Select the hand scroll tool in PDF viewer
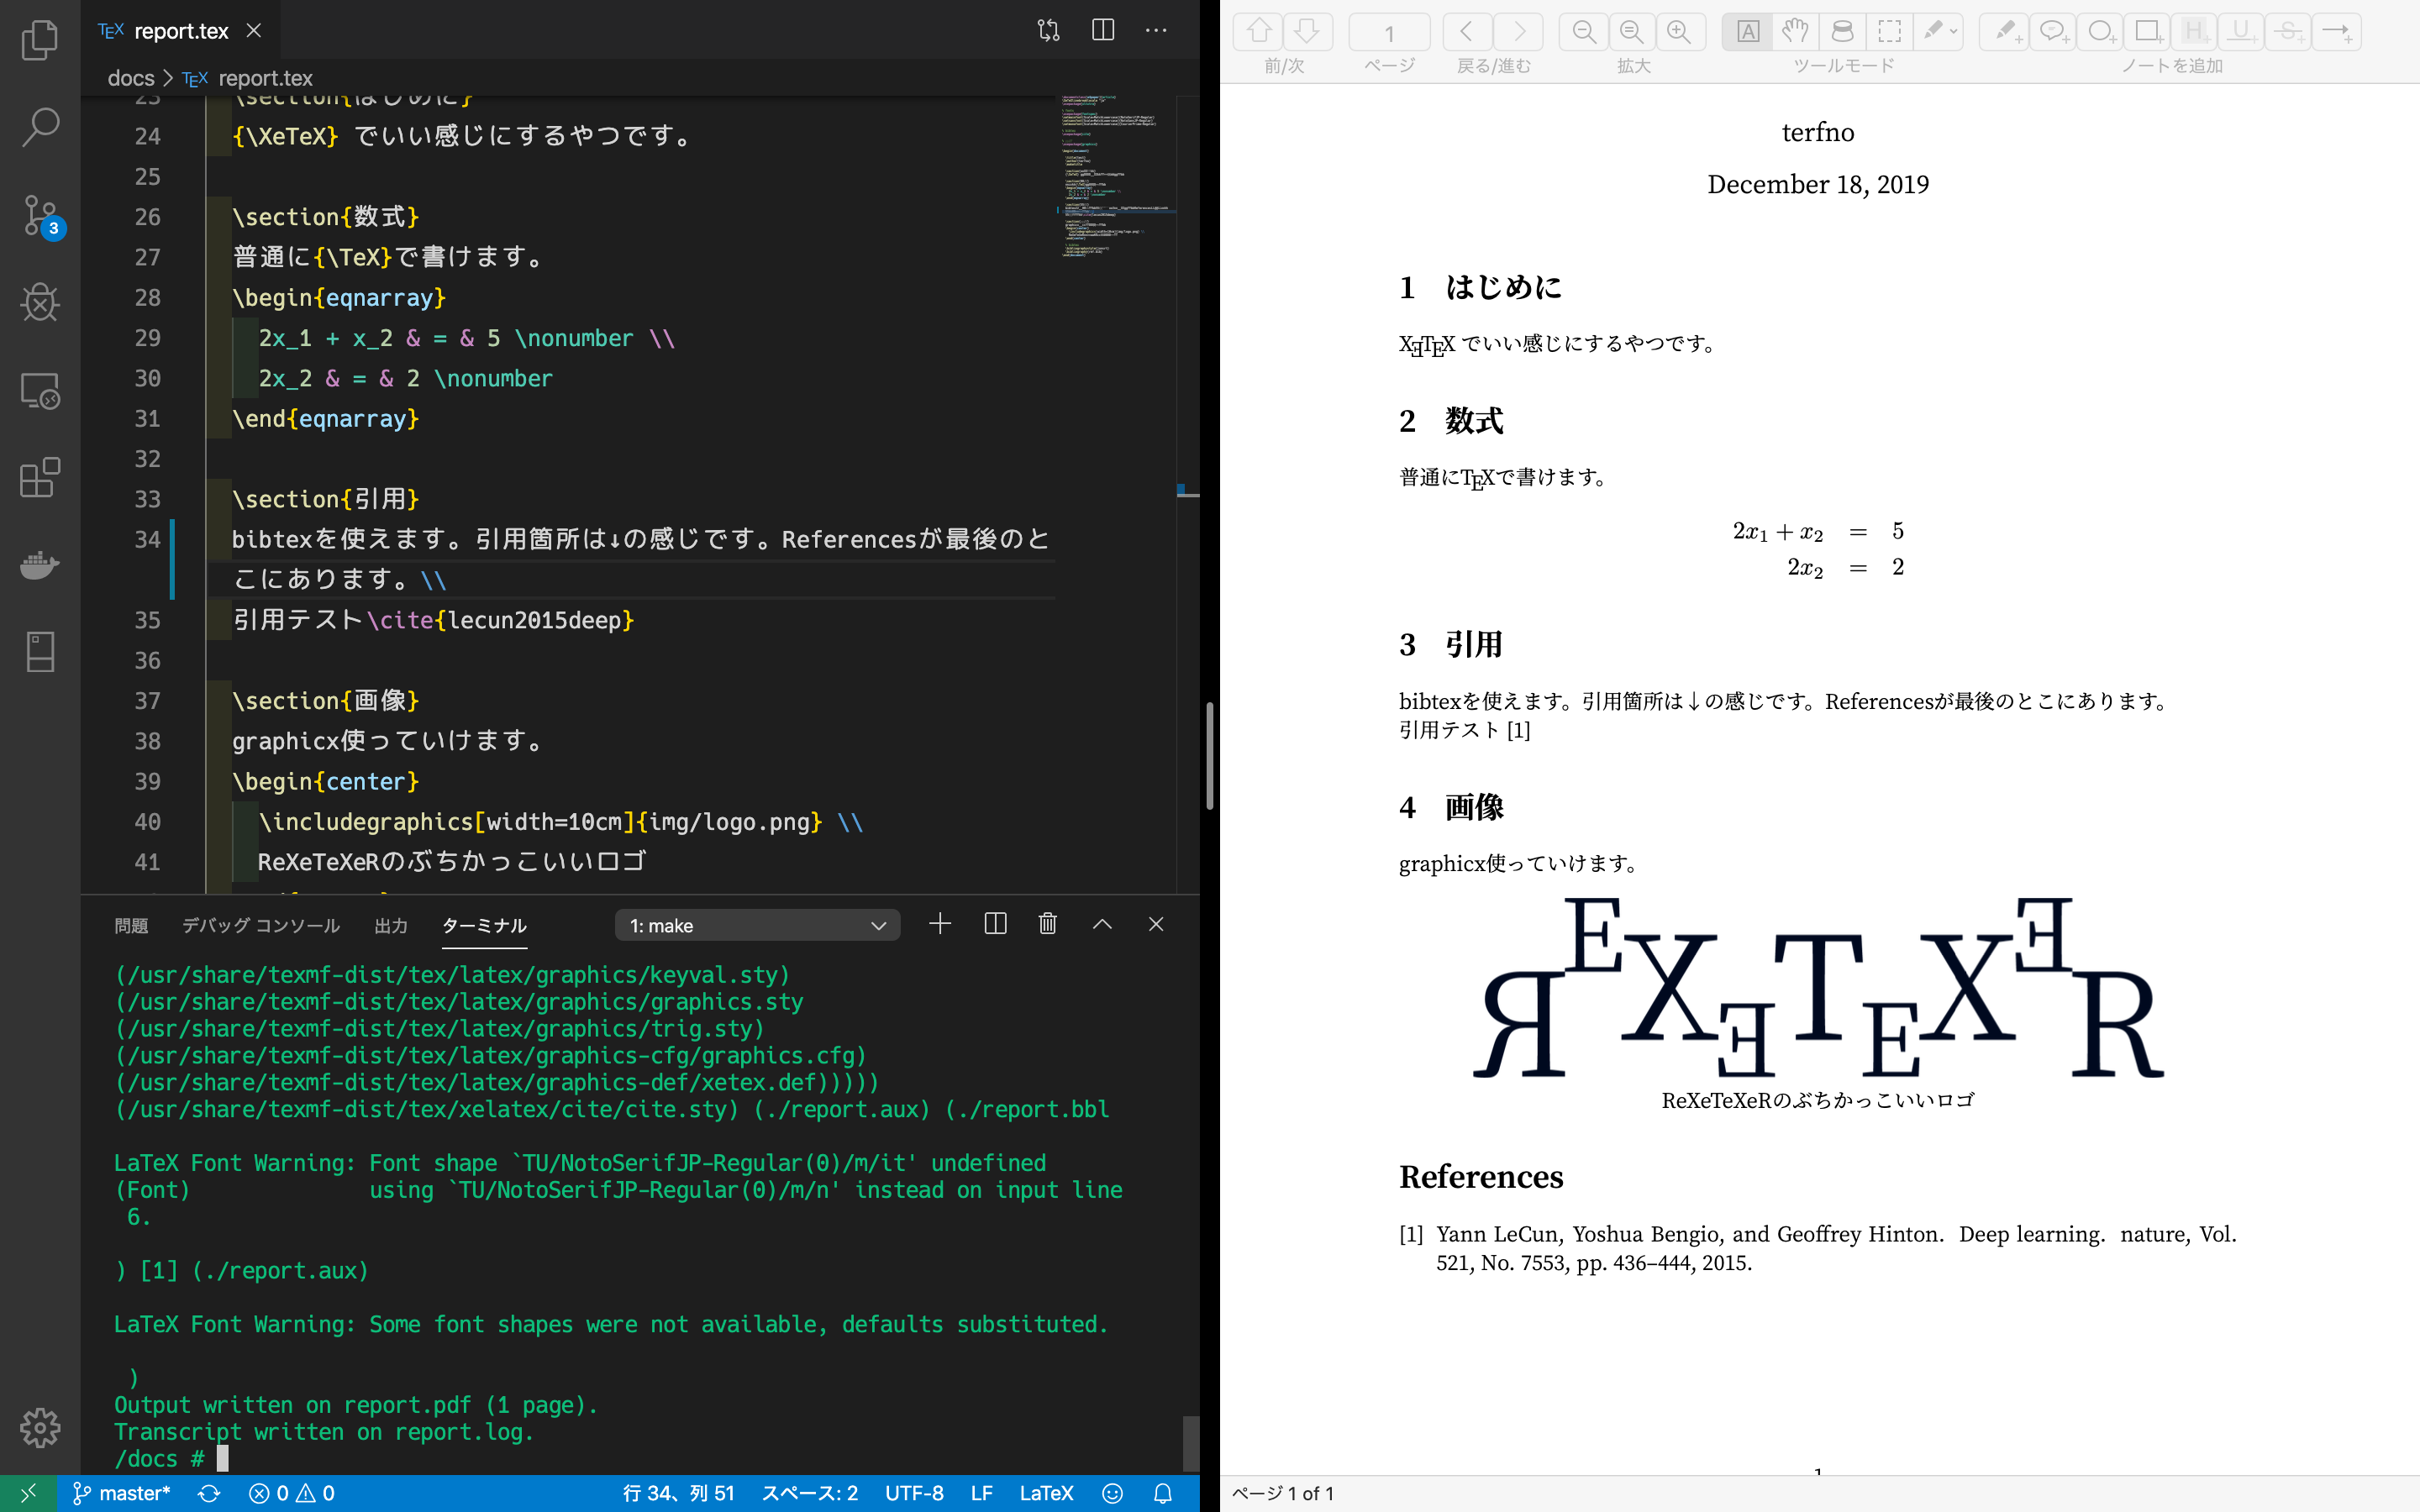The height and width of the screenshot is (1512, 2420). 1795,31
